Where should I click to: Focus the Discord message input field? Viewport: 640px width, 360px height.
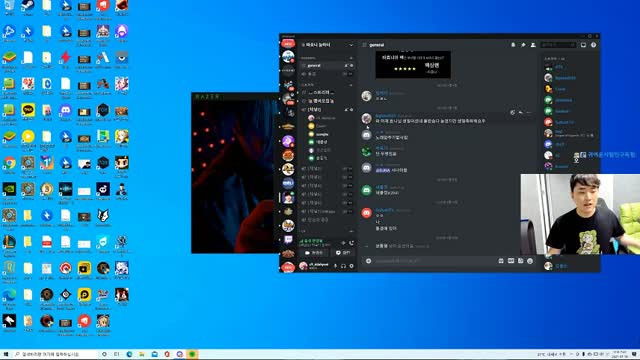coord(434,261)
